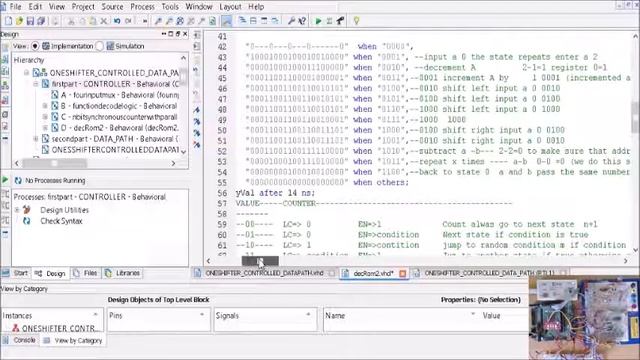
Task: Open the Console tab
Action: (20, 340)
